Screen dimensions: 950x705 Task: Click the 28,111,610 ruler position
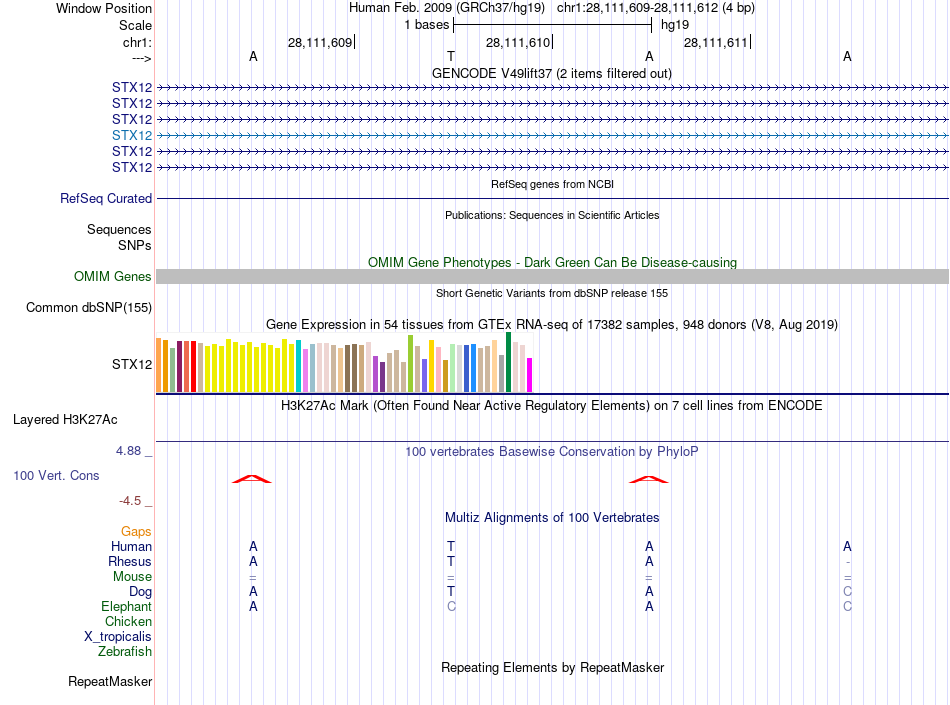[x=518, y=42]
